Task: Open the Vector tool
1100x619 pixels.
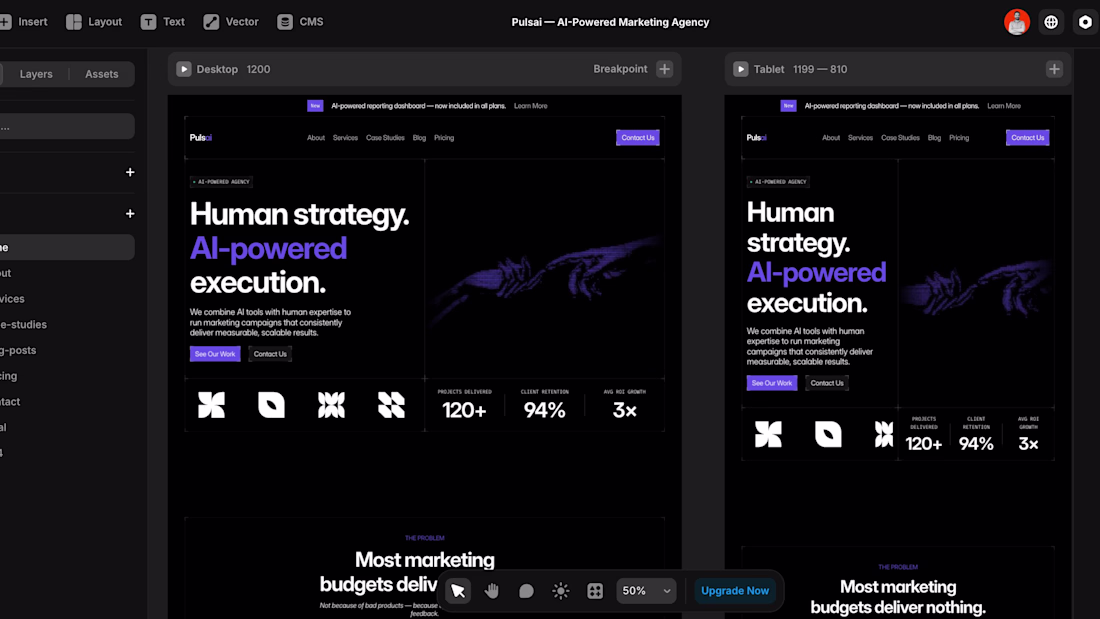Action: 231,22
